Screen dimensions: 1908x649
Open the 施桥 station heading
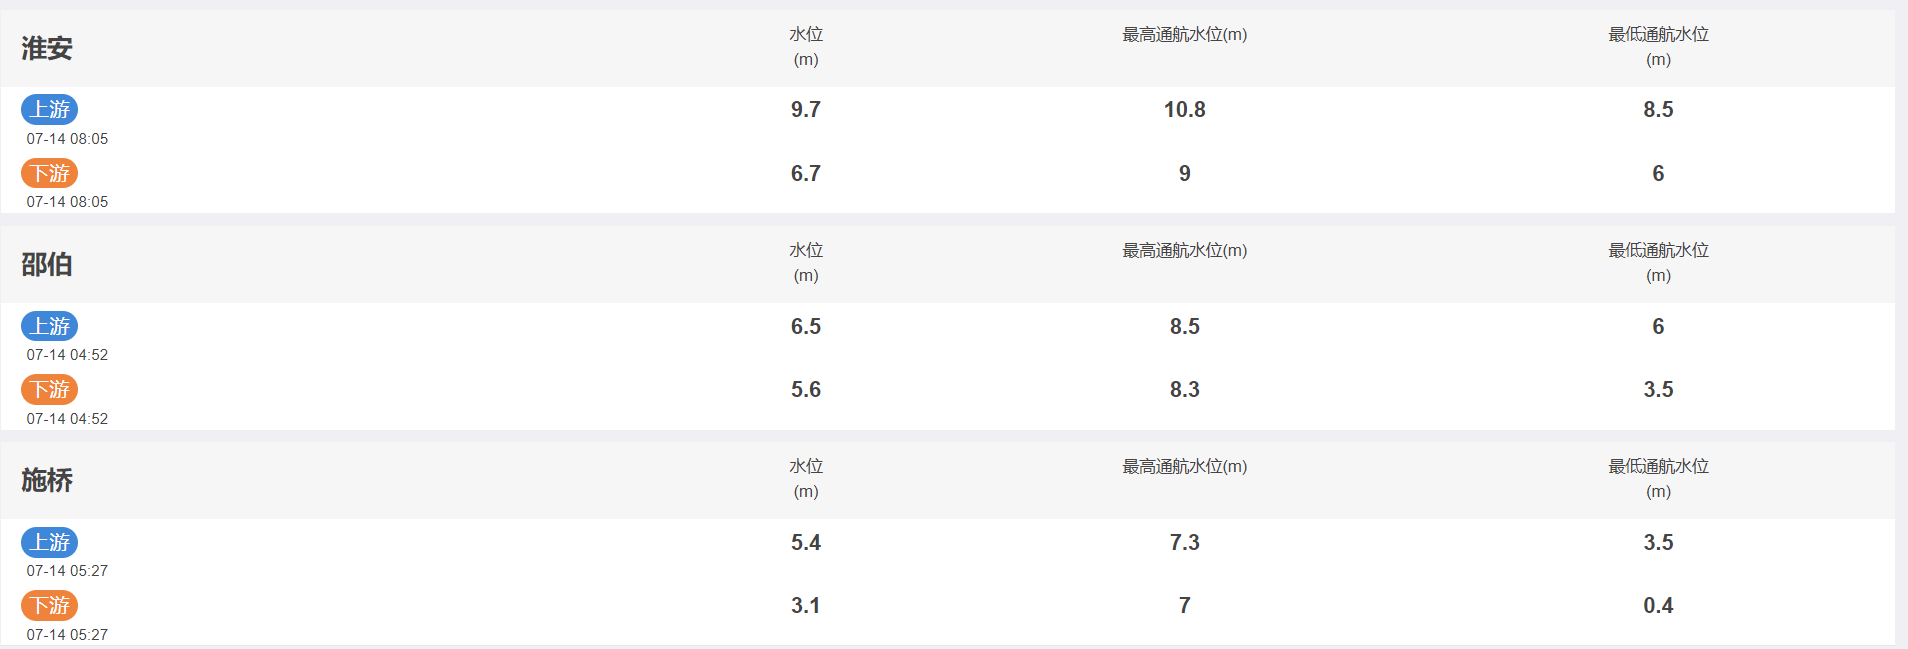(x=47, y=480)
